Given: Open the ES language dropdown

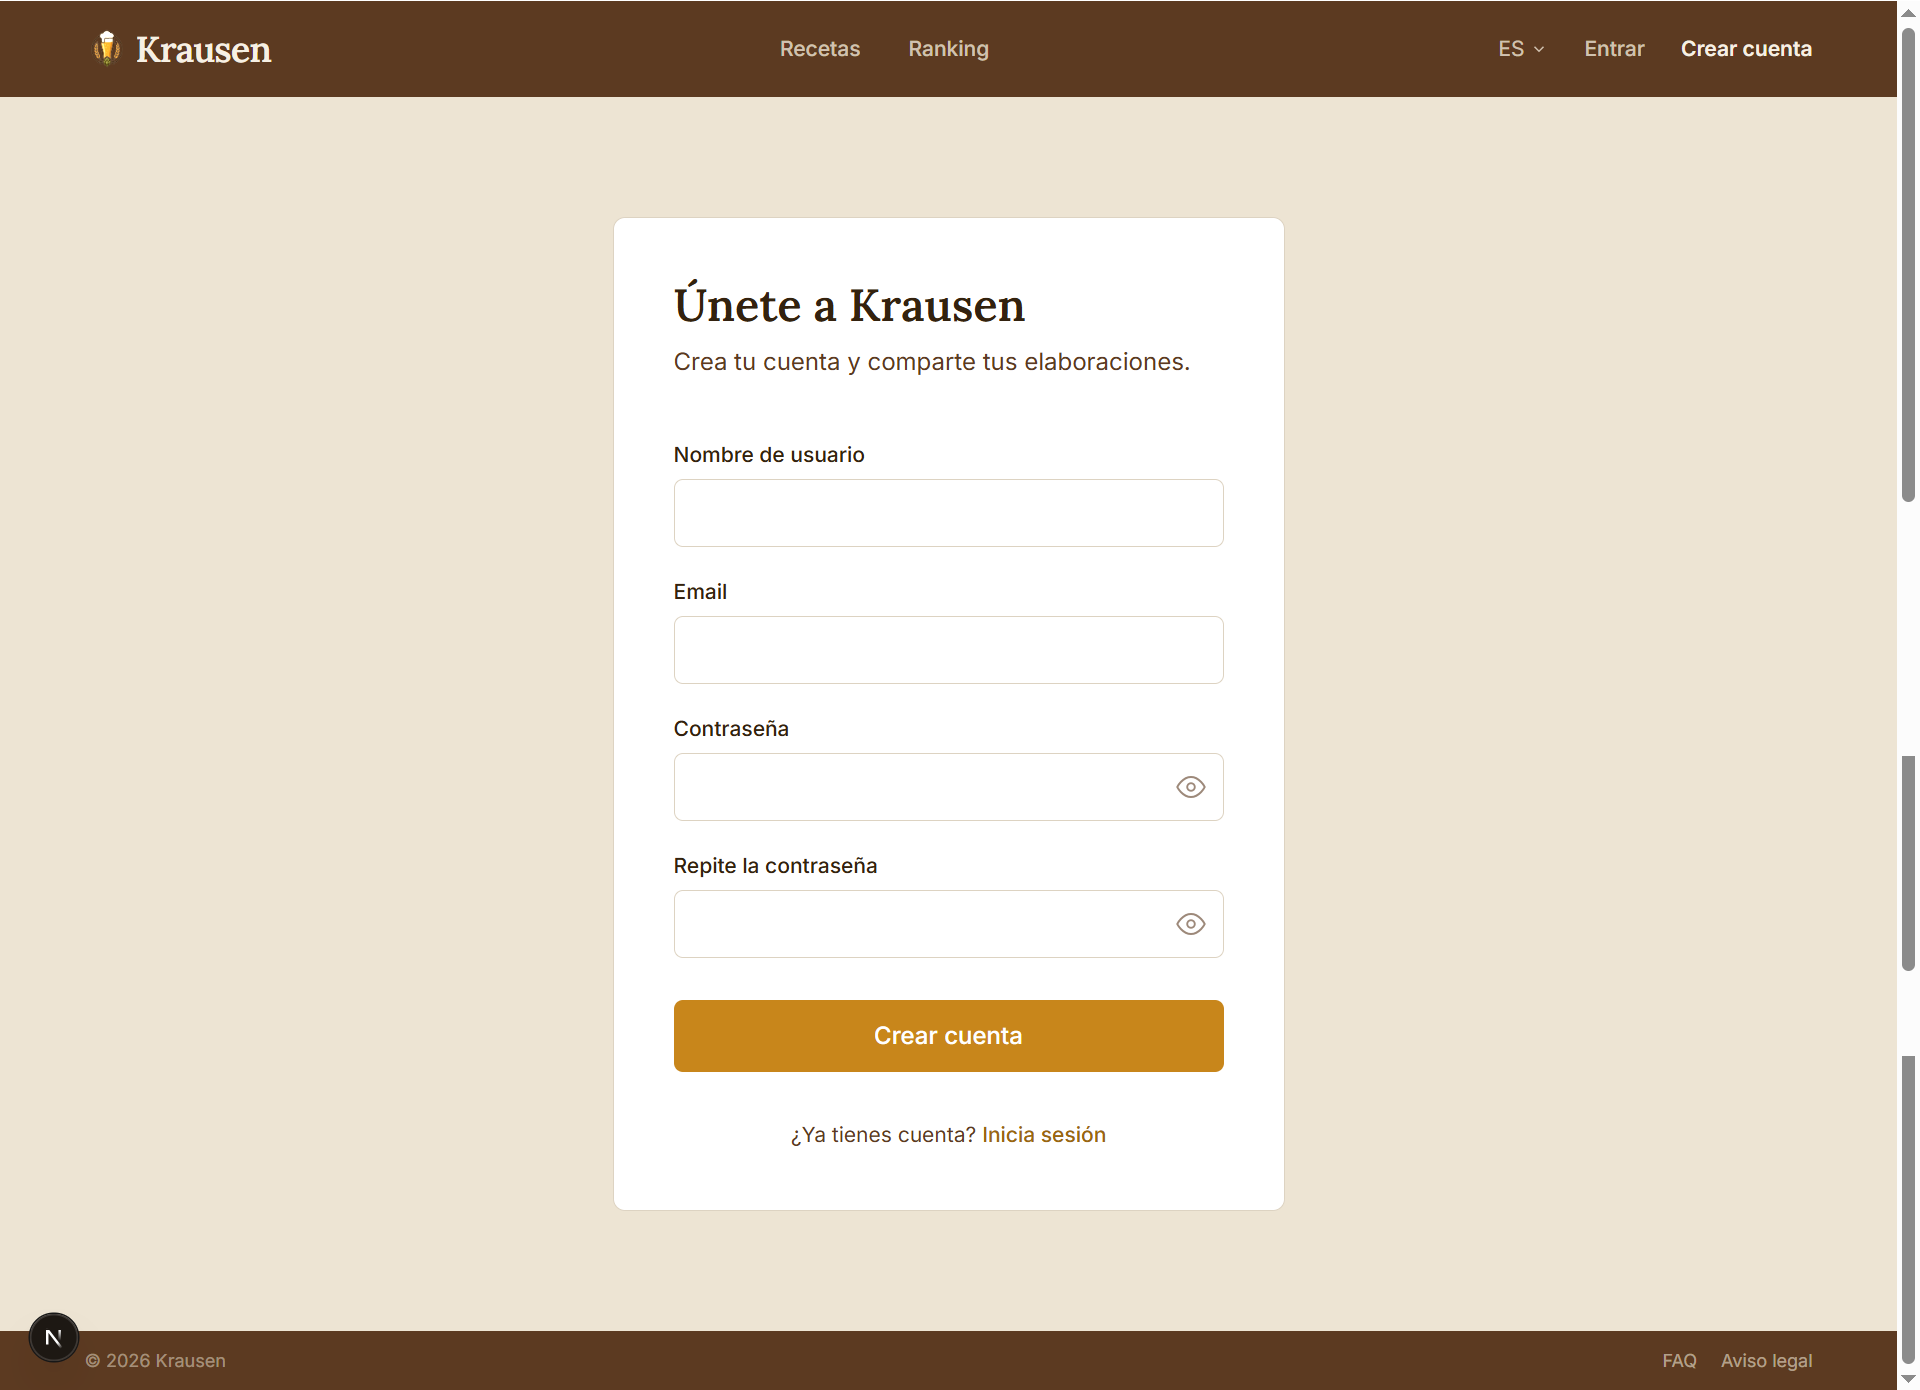Looking at the screenshot, I should pyautogui.click(x=1520, y=49).
